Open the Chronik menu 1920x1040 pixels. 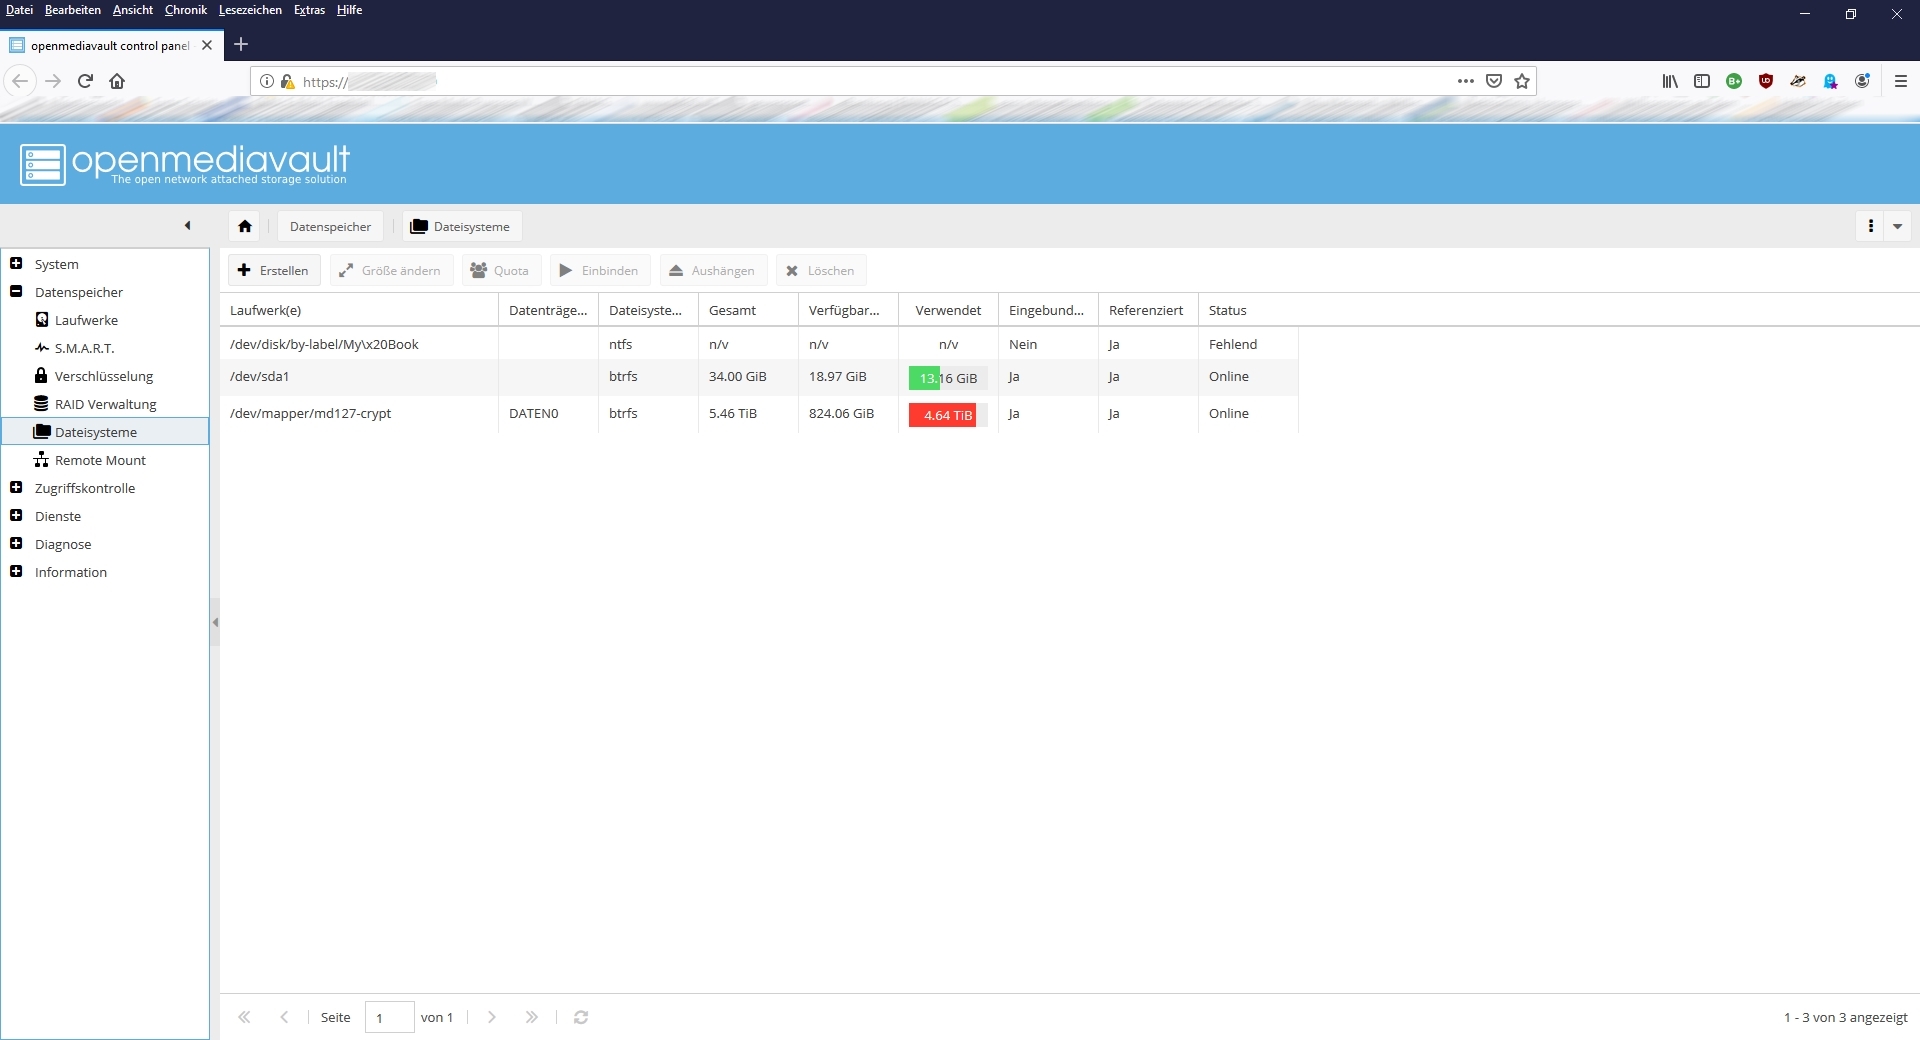pyautogui.click(x=186, y=10)
